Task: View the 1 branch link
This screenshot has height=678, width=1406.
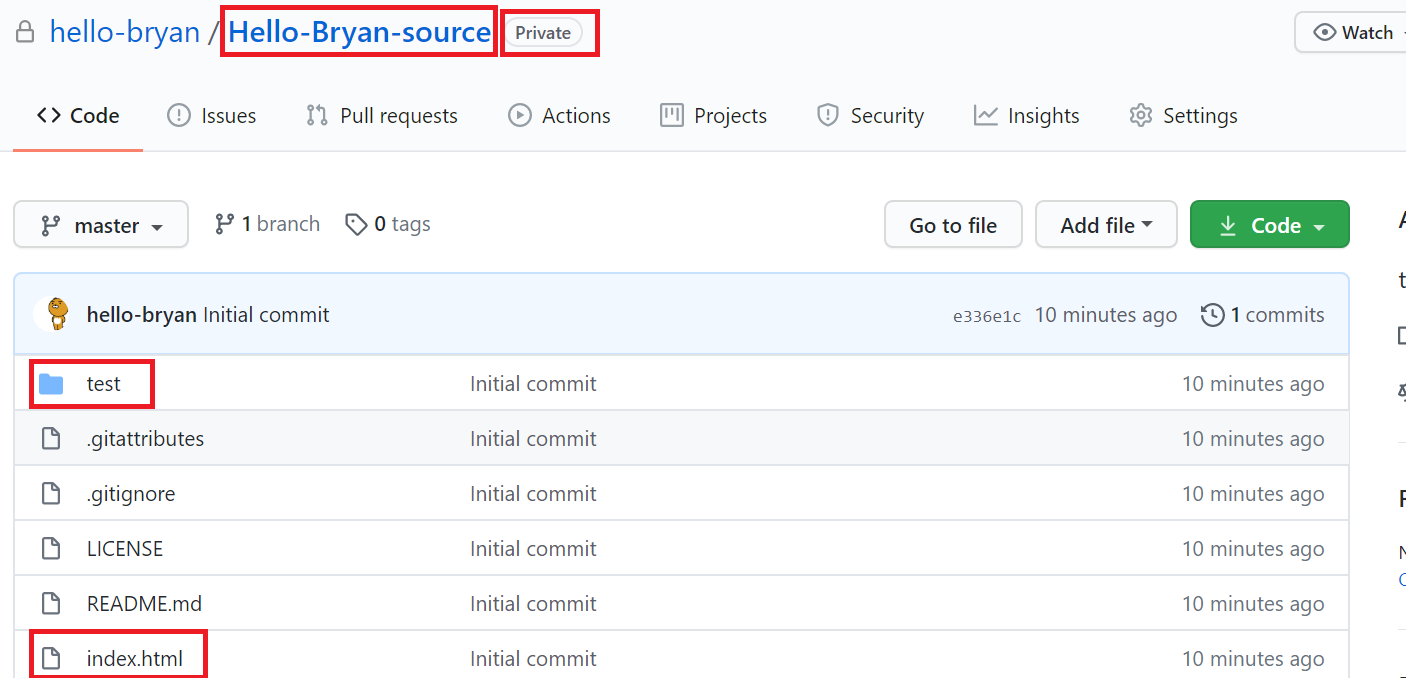Action: pos(267,224)
